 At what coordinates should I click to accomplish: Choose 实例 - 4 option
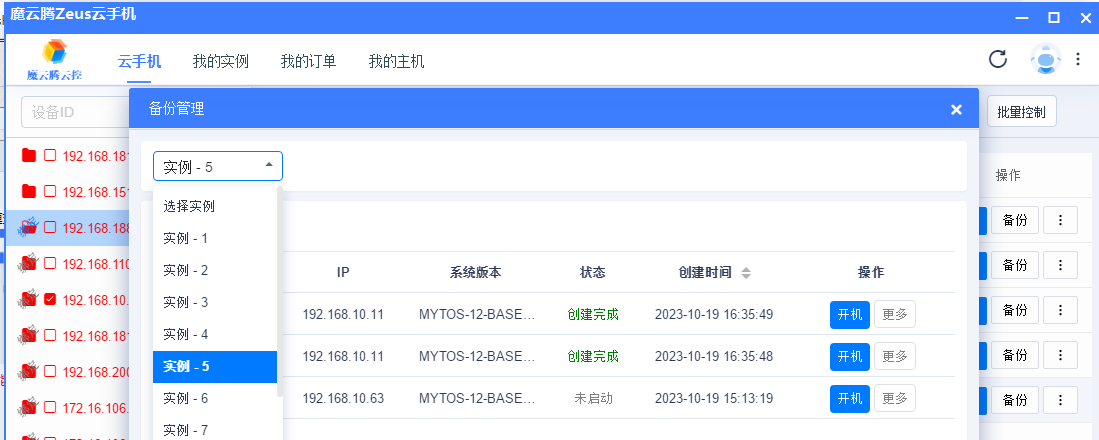(215, 335)
